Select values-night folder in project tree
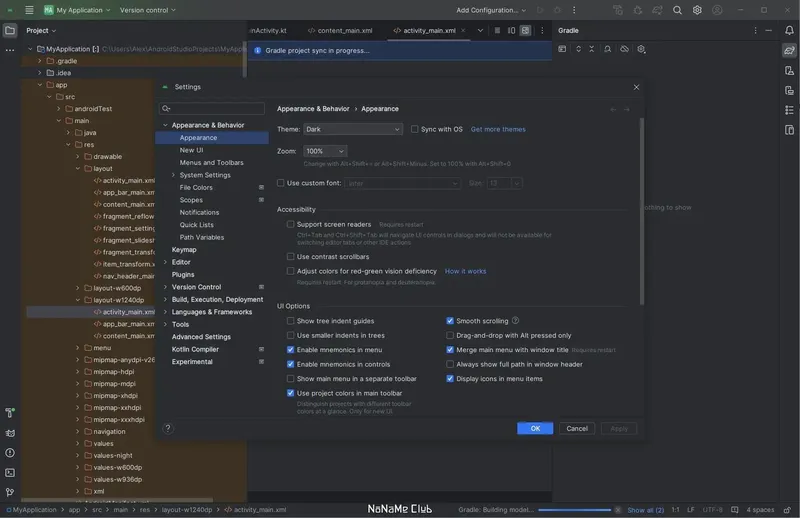The image size is (800, 518). [x=113, y=455]
